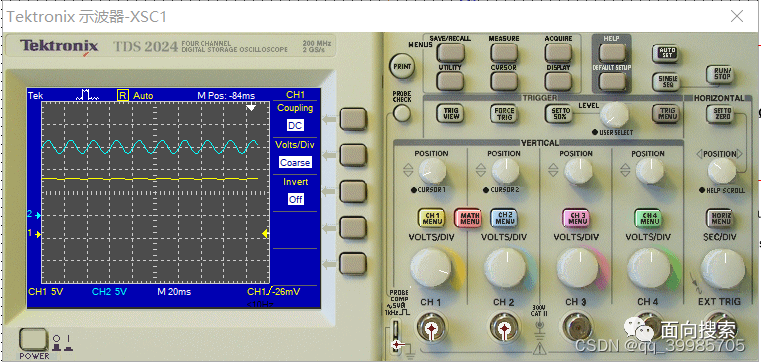This screenshot has width=761, height=364.
Task: Open the CH4 MENU green button
Action: click(x=649, y=218)
